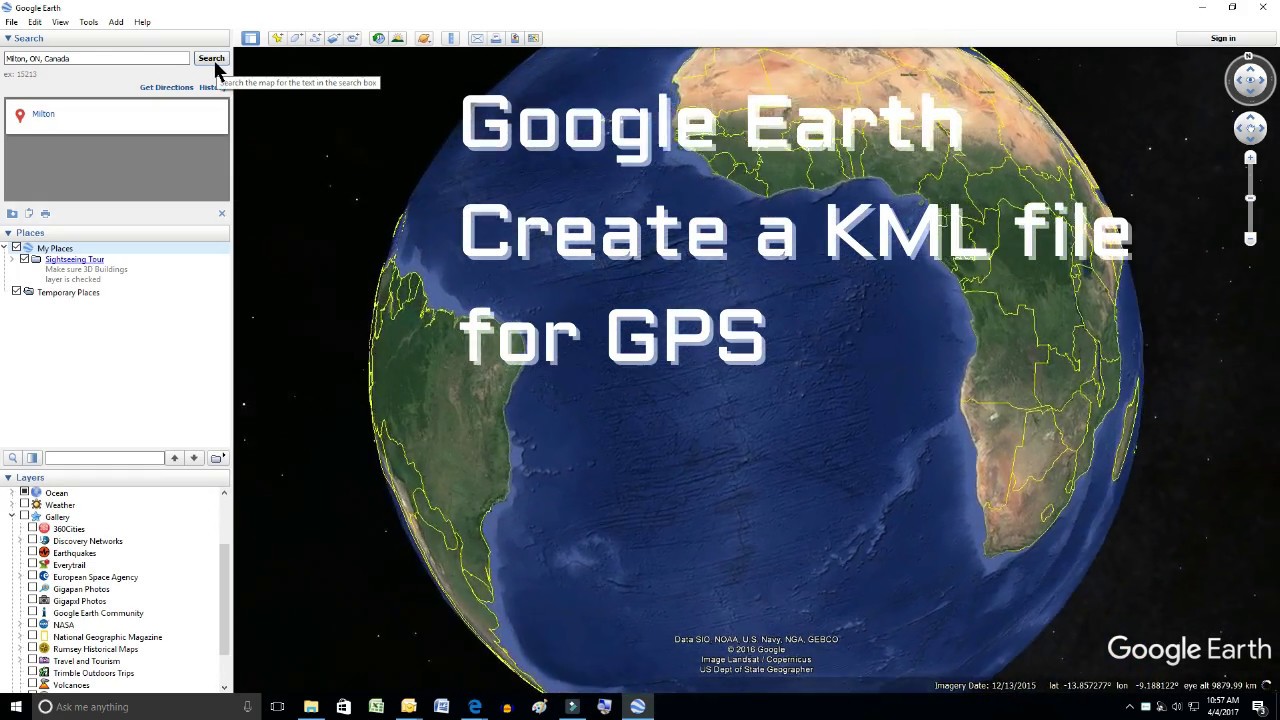The image size is (1280, 720).
Task: Copy search results to clipboard icon
Action: 29,213
